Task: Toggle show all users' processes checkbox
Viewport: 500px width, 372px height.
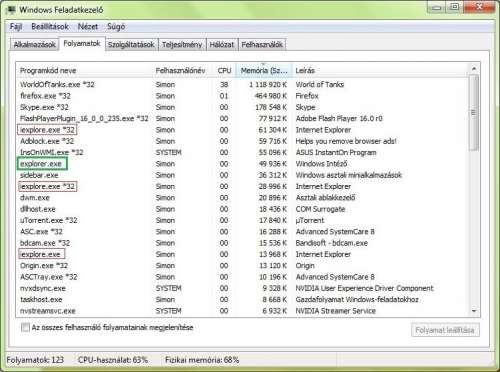Action: pos(25,327)
